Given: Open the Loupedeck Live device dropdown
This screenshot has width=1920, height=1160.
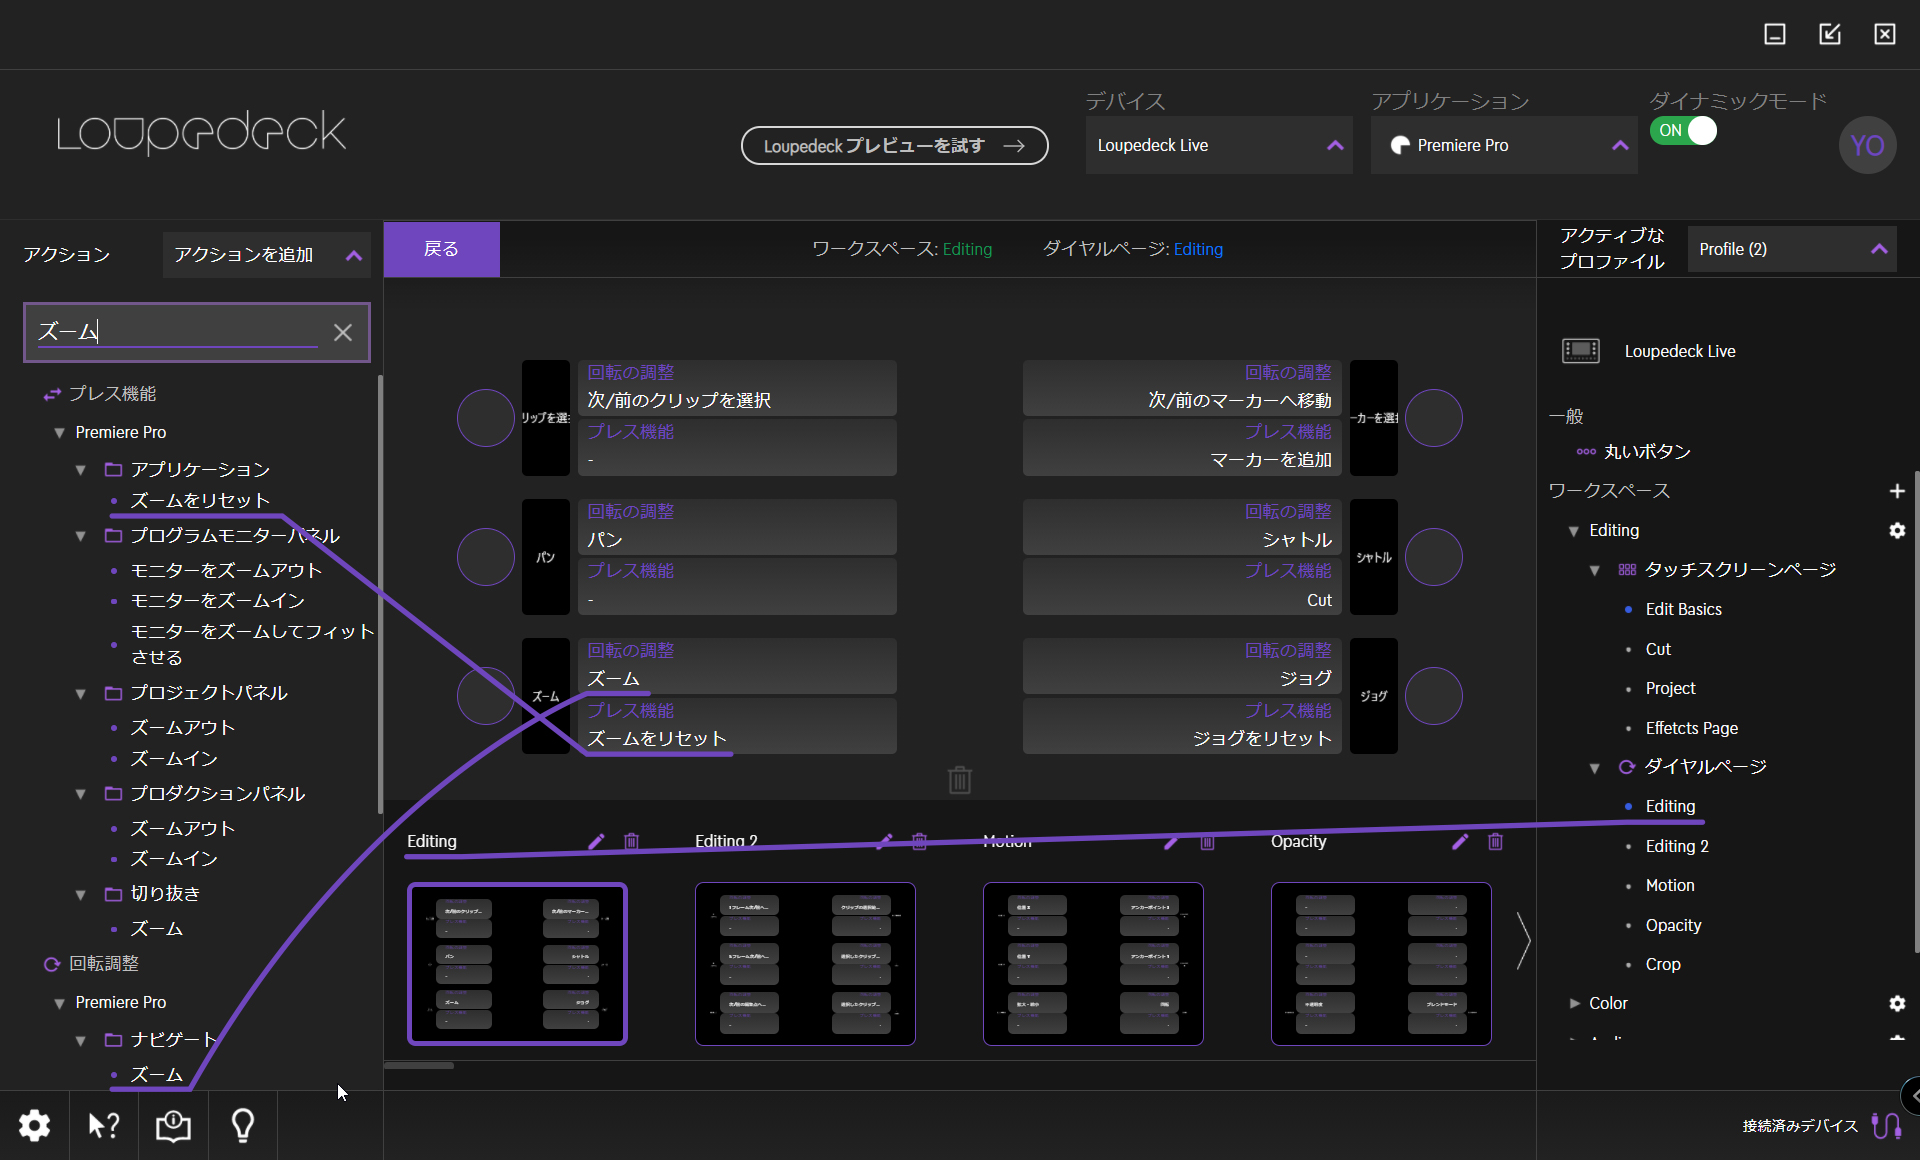Looking at the screenshot, I should (x=1218, y=146).
